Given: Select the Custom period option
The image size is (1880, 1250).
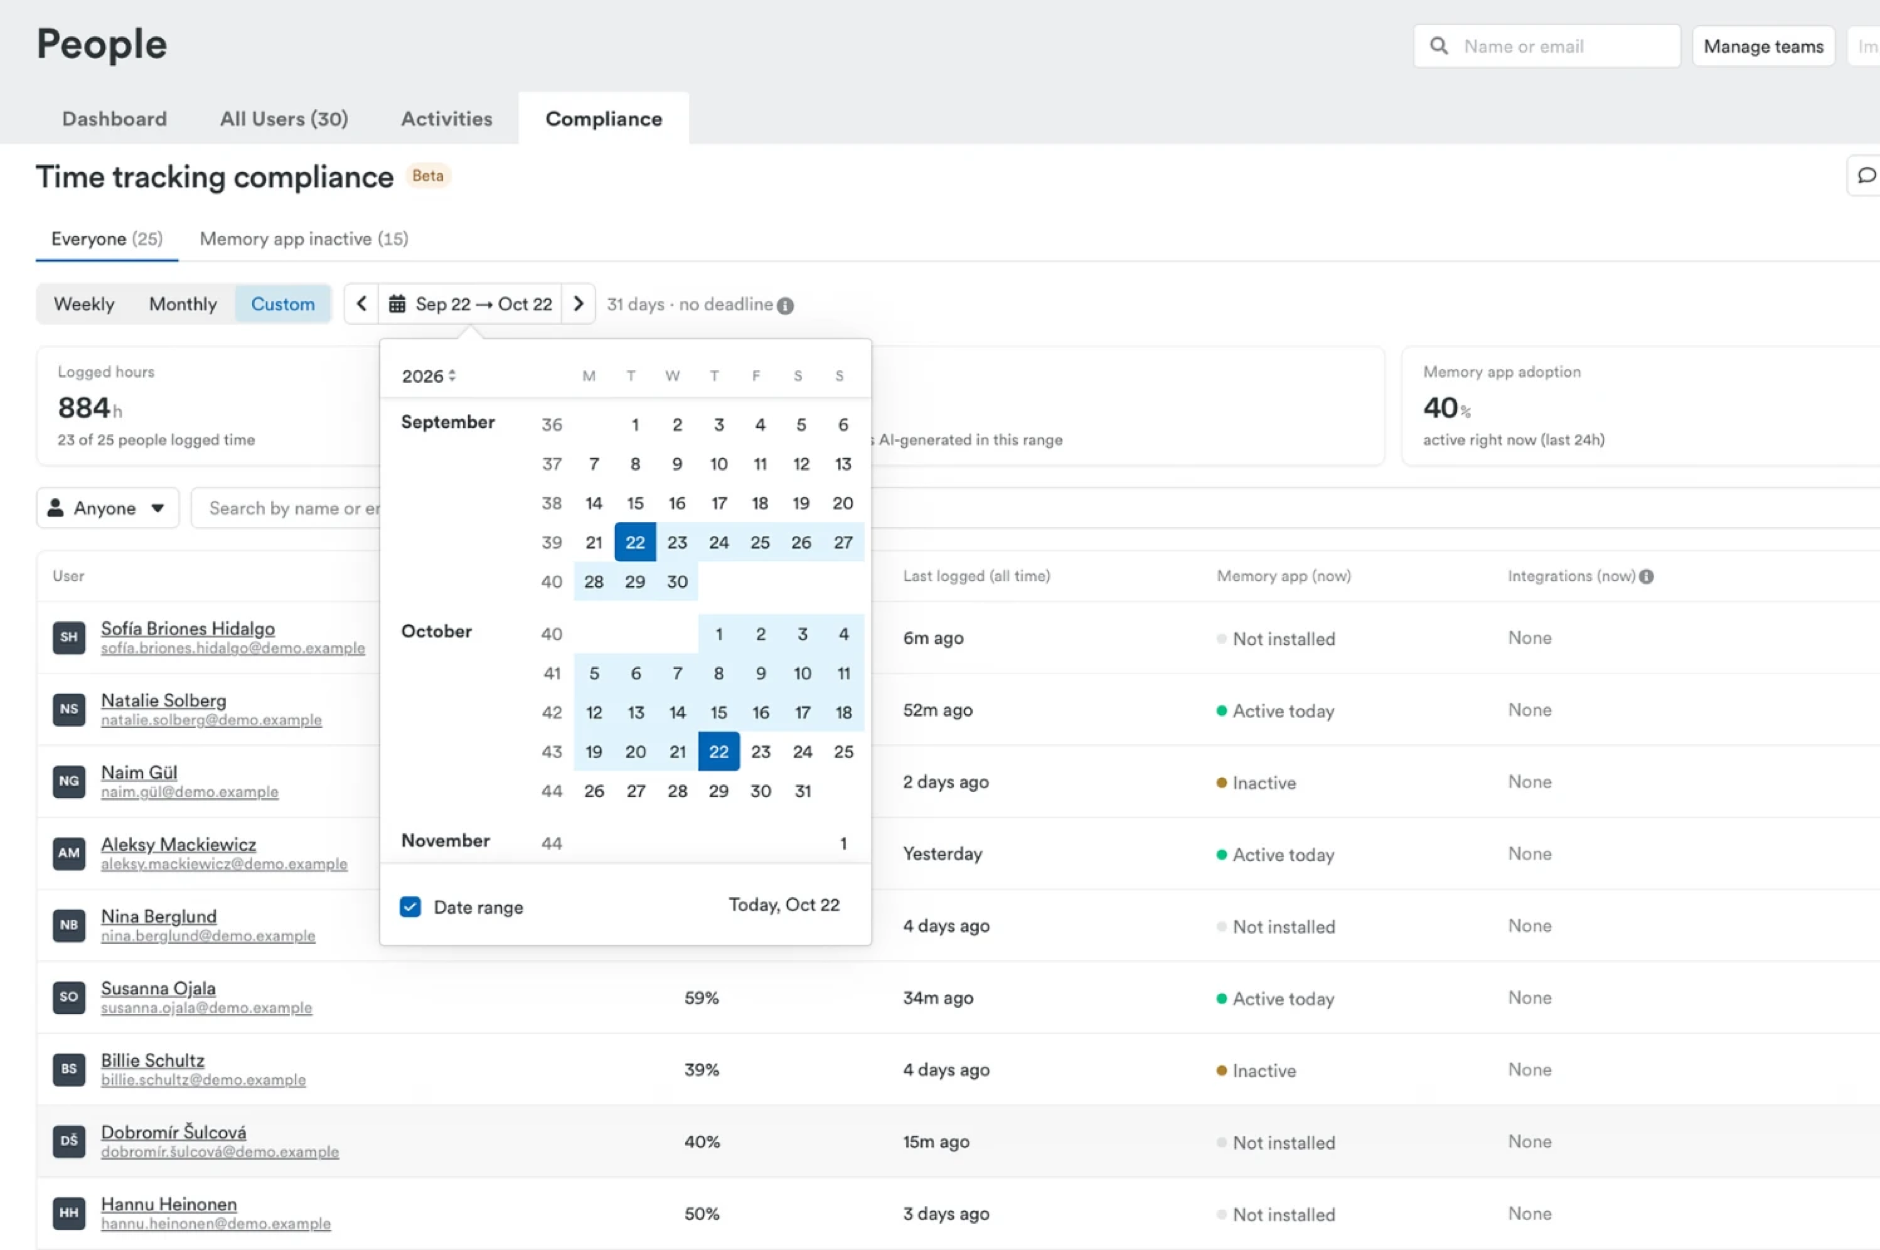Looking at the screenshot, I should coord(283,304).
